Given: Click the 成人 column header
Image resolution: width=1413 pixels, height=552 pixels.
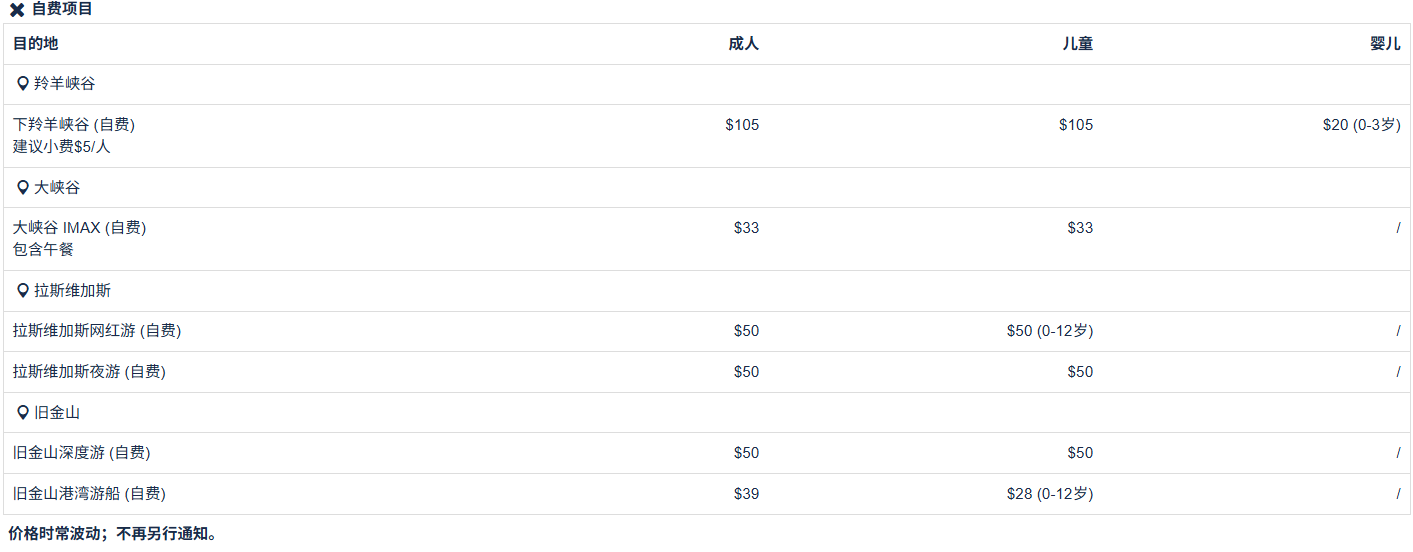Looking at the screenshot, I should (743, 44).
